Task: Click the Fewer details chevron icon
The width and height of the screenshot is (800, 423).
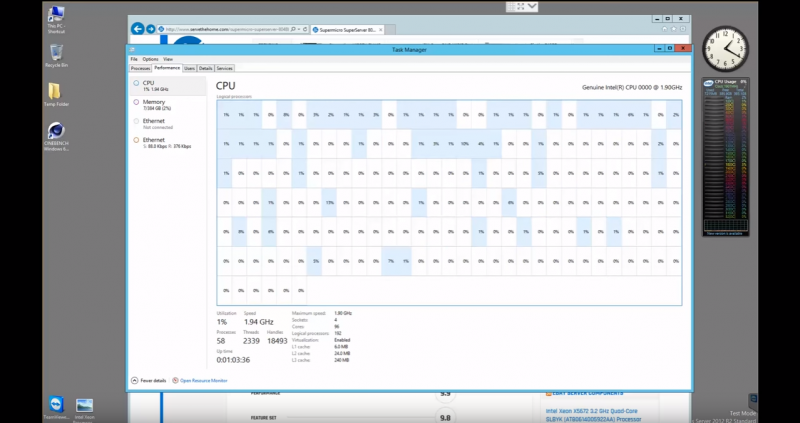Action: [x=135, y=381]
